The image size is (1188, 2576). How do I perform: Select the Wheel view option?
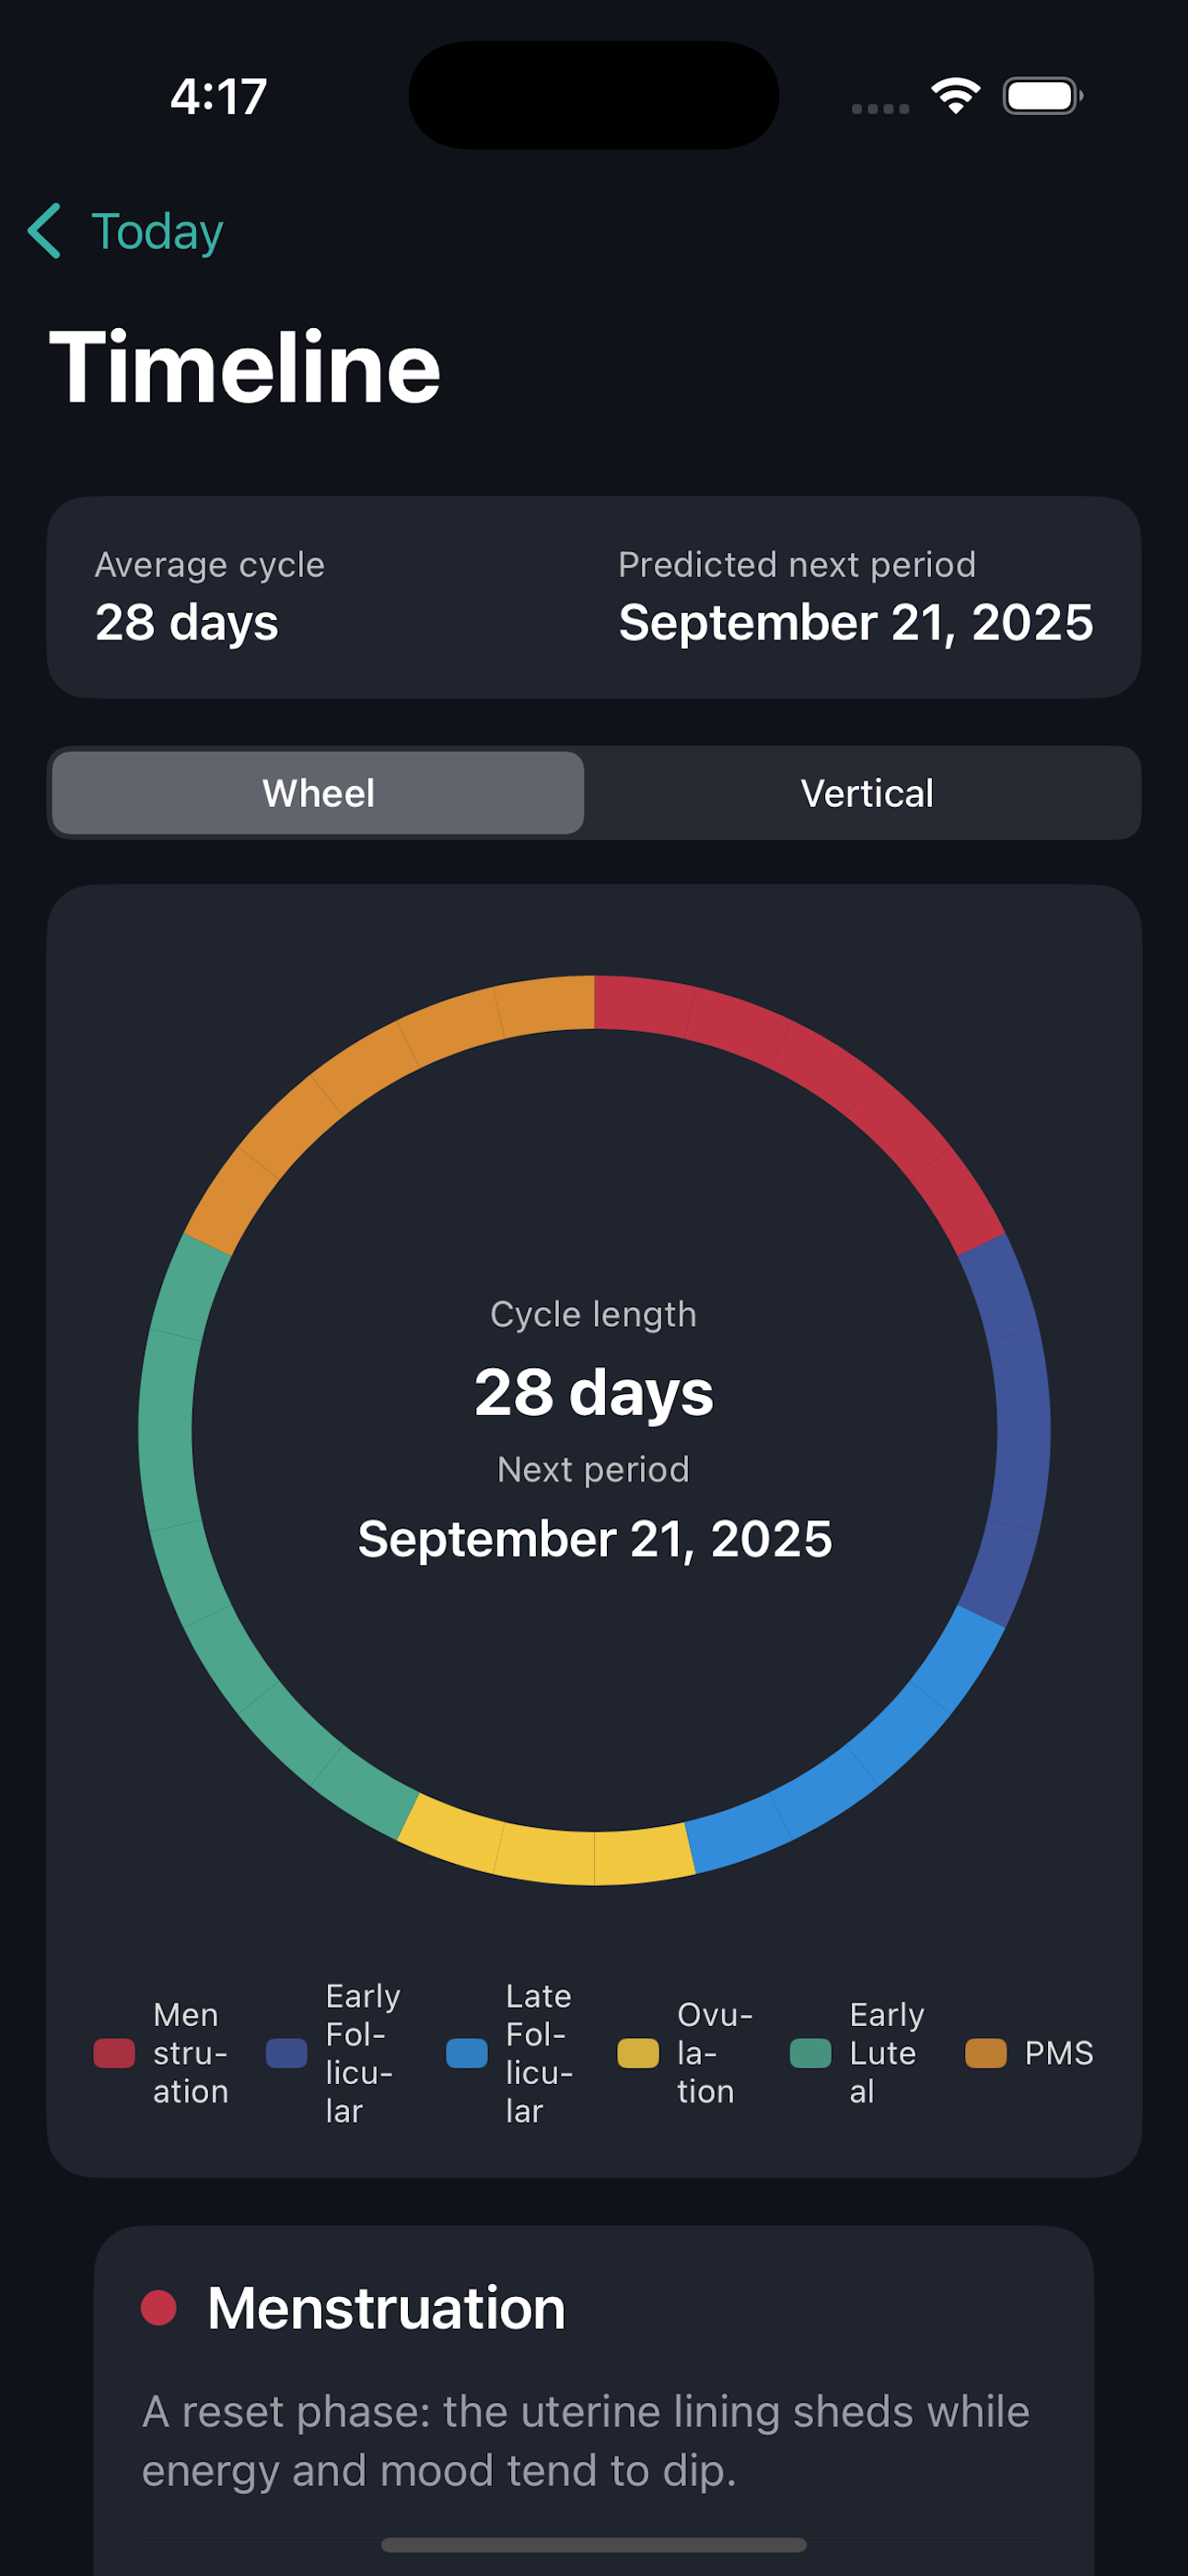(x=317, y=792)
